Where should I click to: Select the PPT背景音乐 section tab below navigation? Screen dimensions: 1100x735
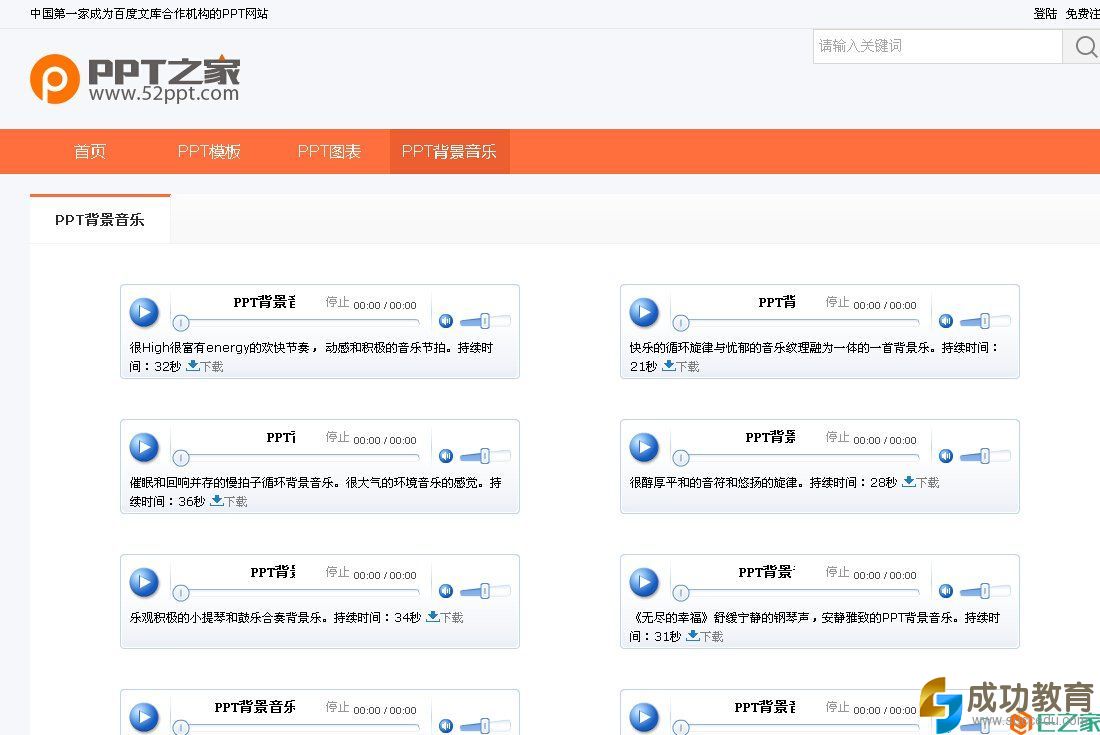(100, 220)
